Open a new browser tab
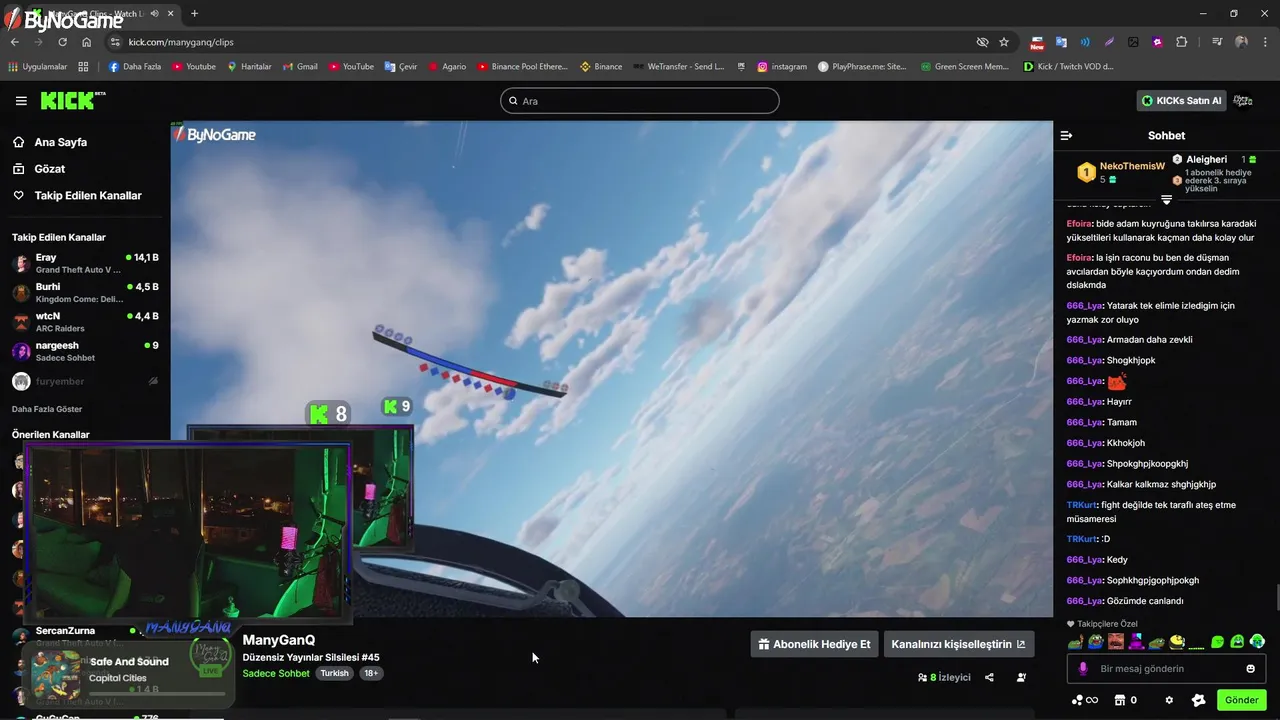This screenshot has height=720, width=1280. [194, 14]
